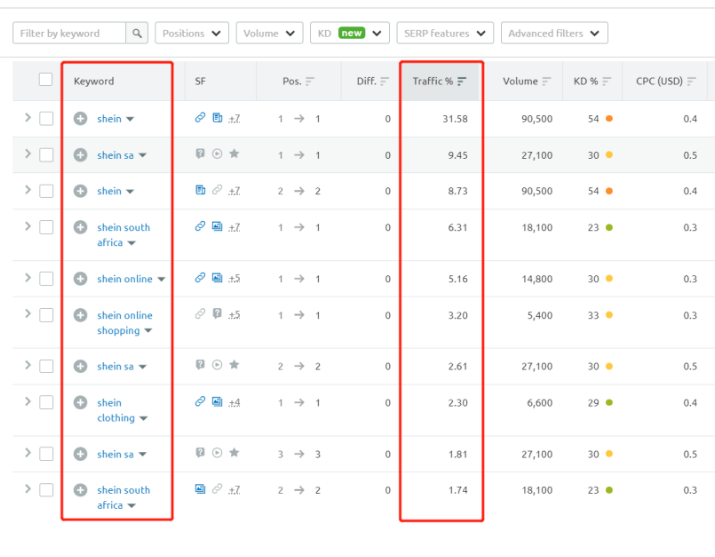The image size is (715, 557).
Task: Click the plus icon for shein clothing
Action: click(x=80, y=402)
